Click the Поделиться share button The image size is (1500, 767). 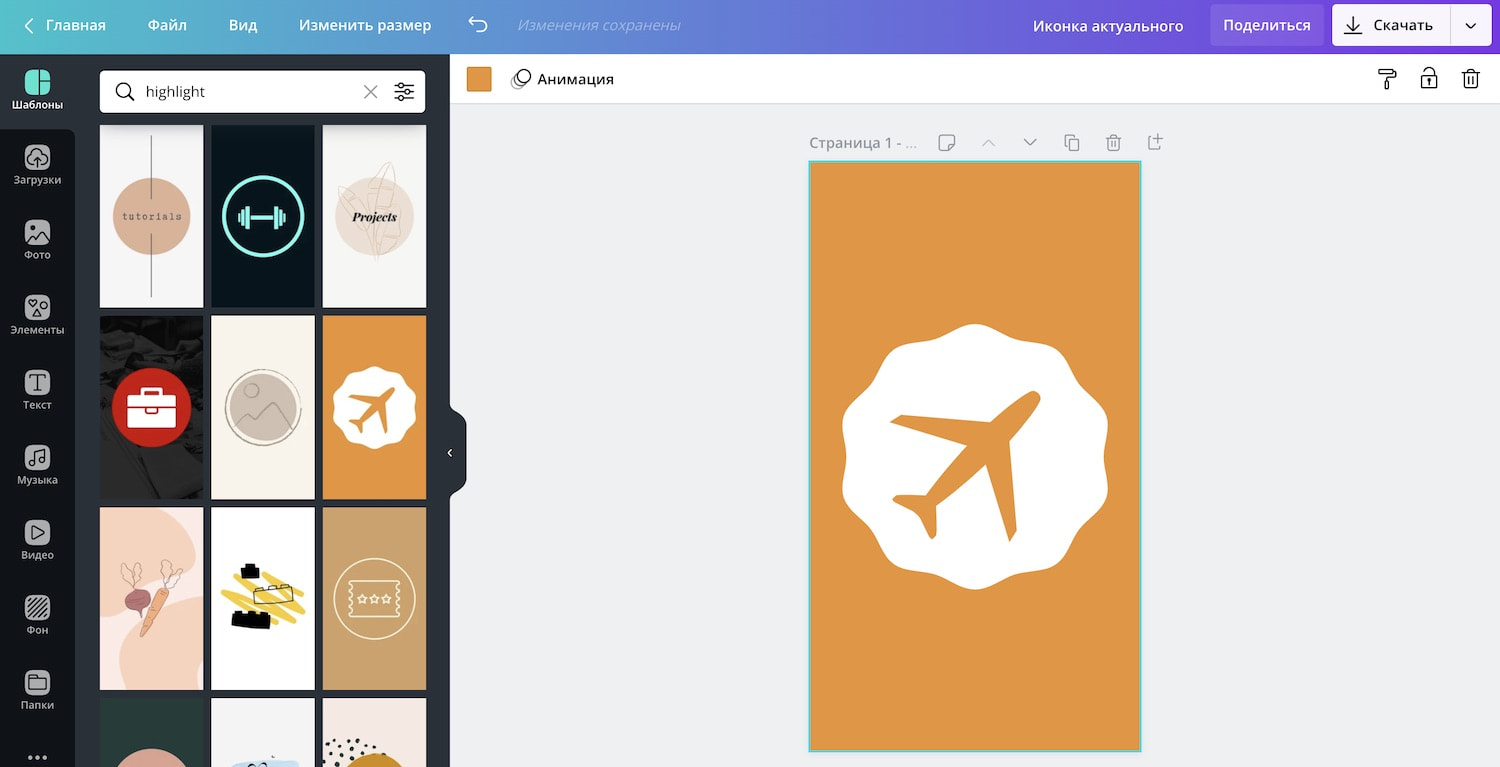[1267, 26]
